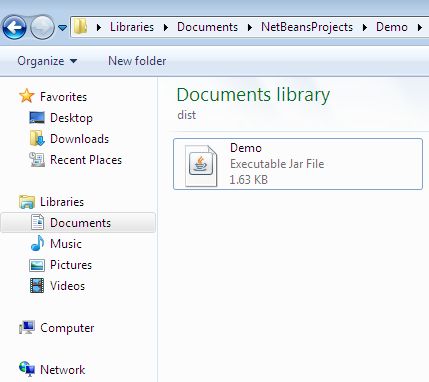Click the Documents library page icon

[x=37, y=222]
